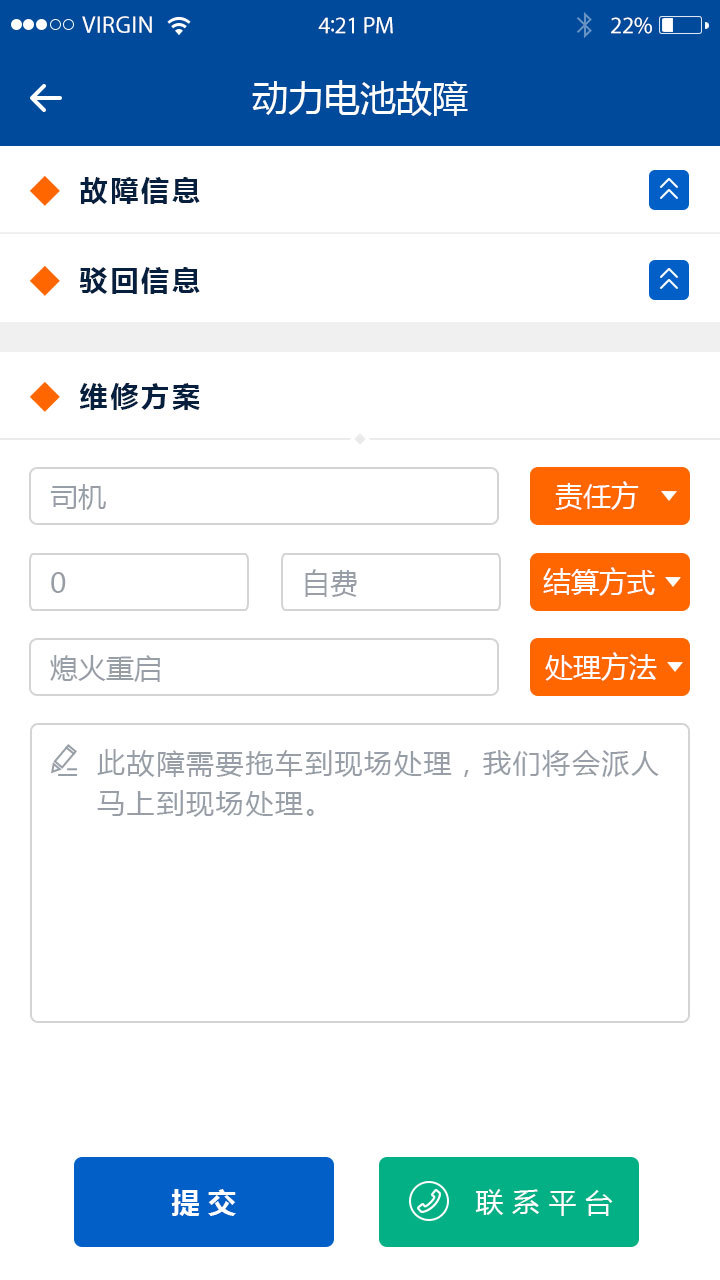Viewport: 720px width, 1280px height.
Task: Open the 结算方式 dropdown
Action: [x=609, y=582]
